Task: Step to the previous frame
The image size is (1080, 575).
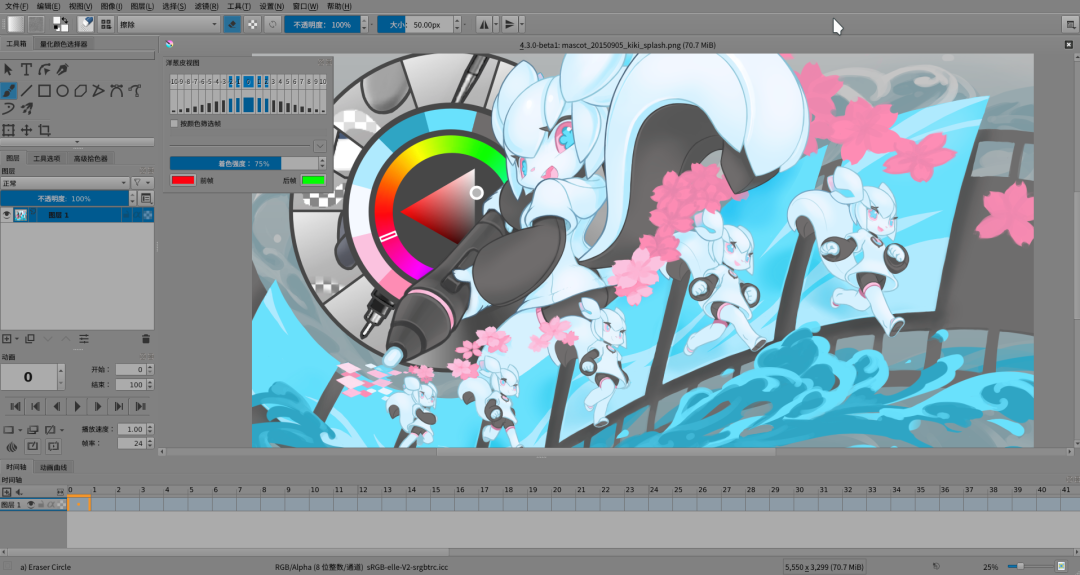Action: pyautogui.click(x=56, y=406)
